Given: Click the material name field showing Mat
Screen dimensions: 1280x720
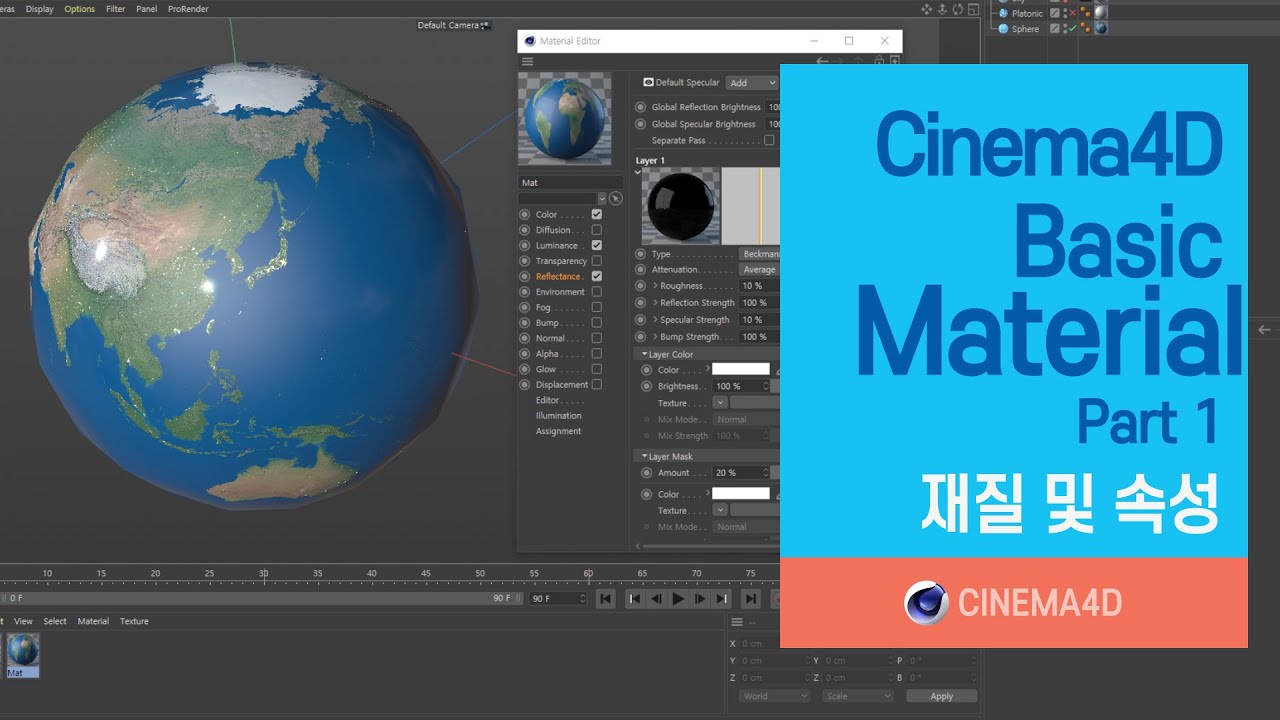Looking at the screenshot, I should (570, 183).
